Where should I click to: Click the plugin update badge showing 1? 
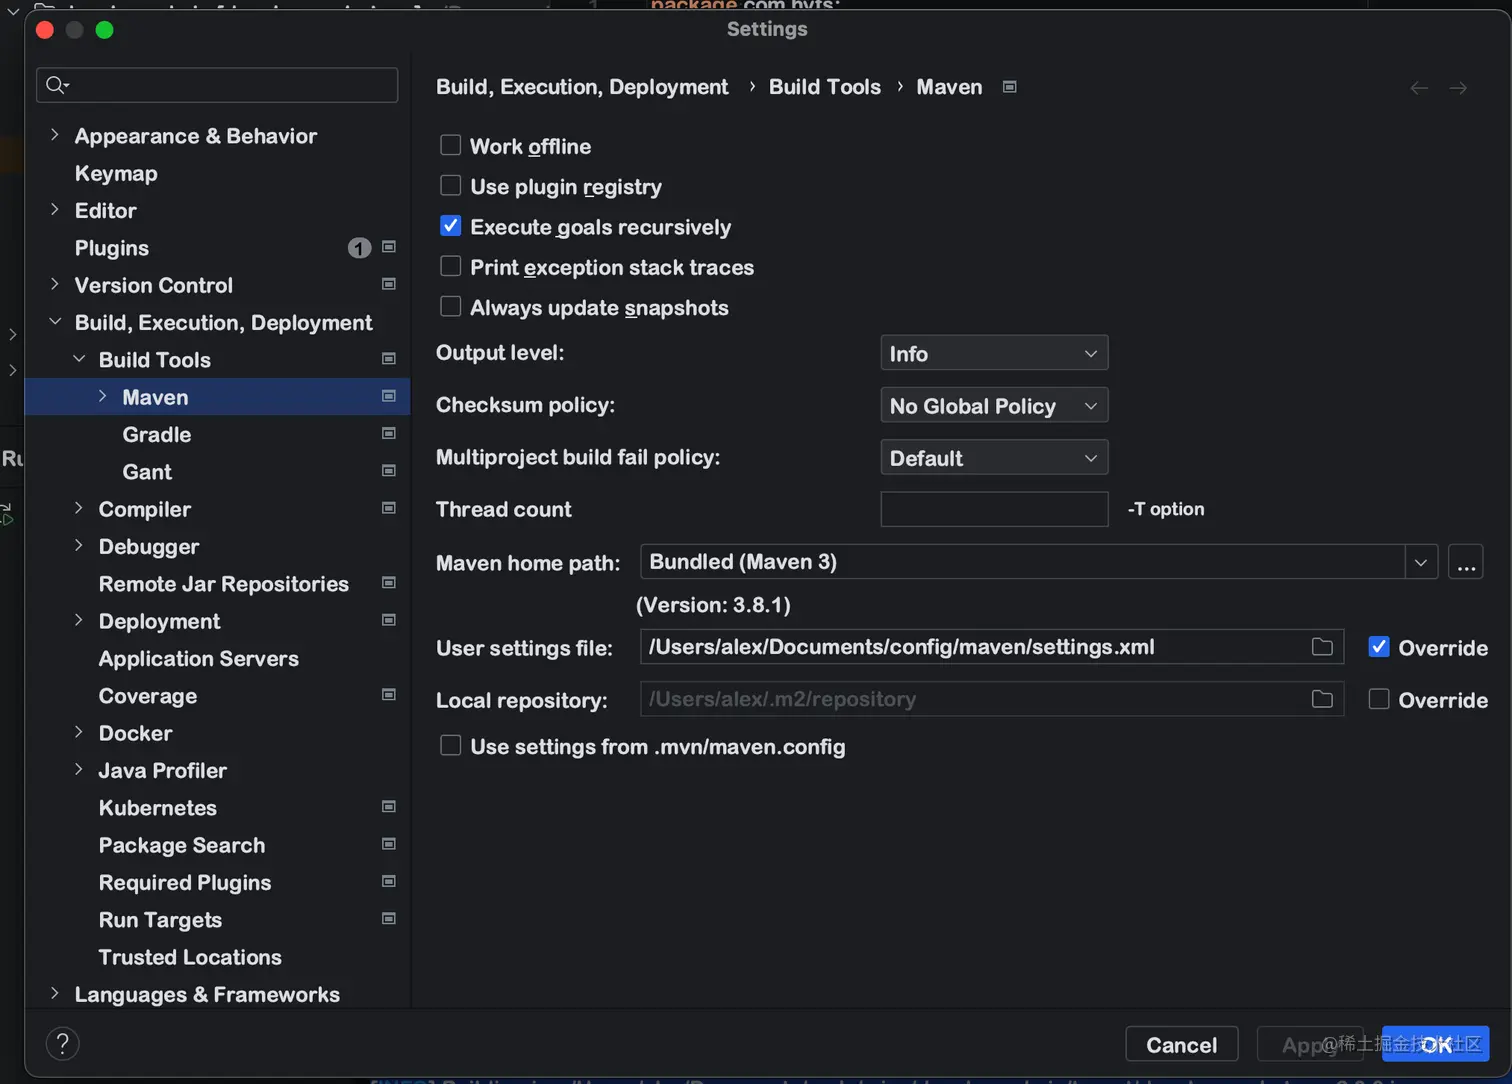359,248
